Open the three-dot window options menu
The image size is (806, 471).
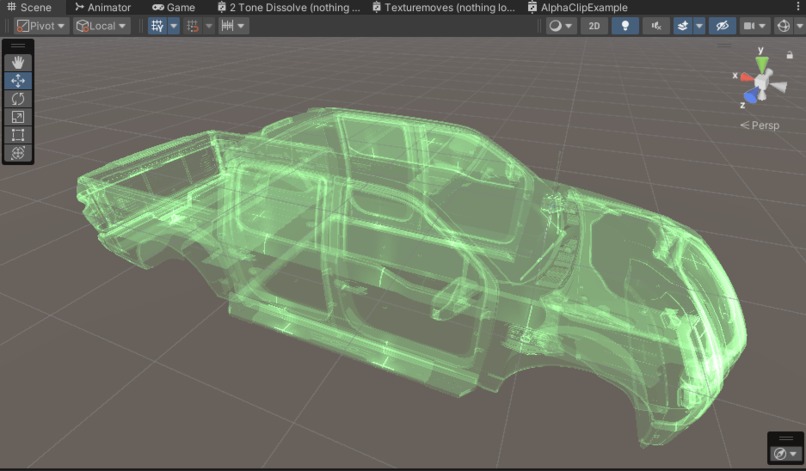798,7
